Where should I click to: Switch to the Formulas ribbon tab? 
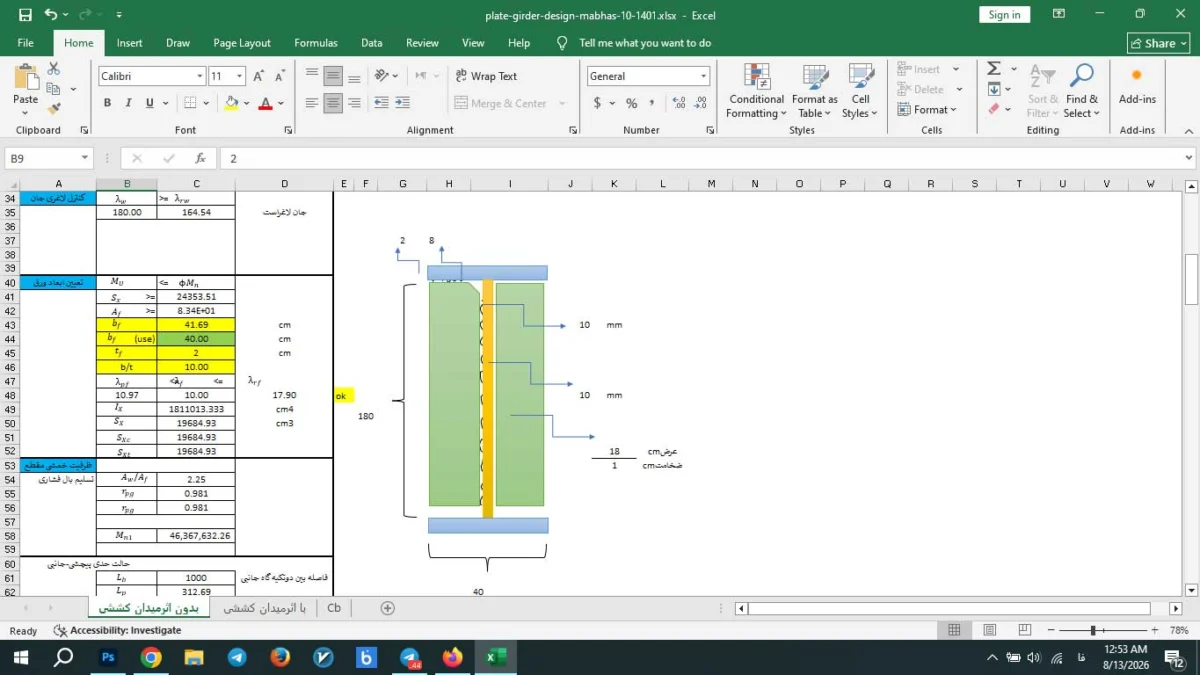[x=315, y=43]
